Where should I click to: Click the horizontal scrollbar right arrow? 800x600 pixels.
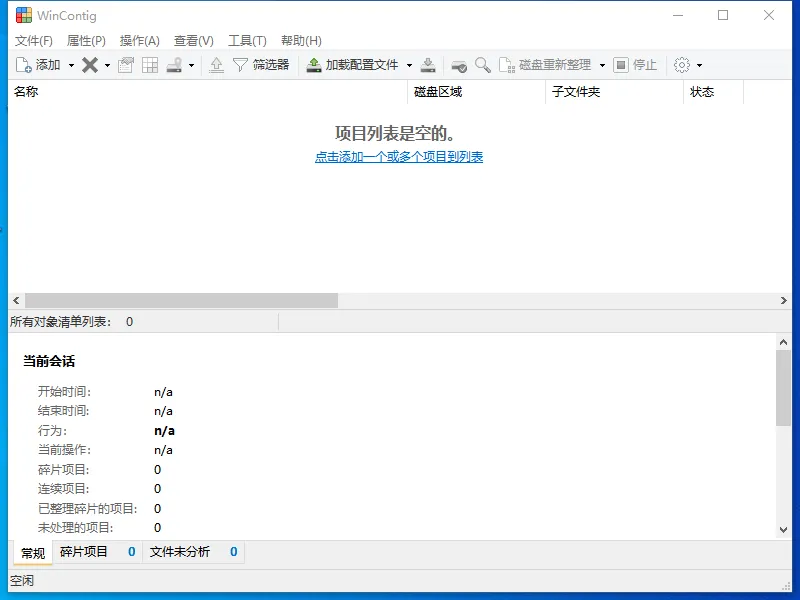785,300
